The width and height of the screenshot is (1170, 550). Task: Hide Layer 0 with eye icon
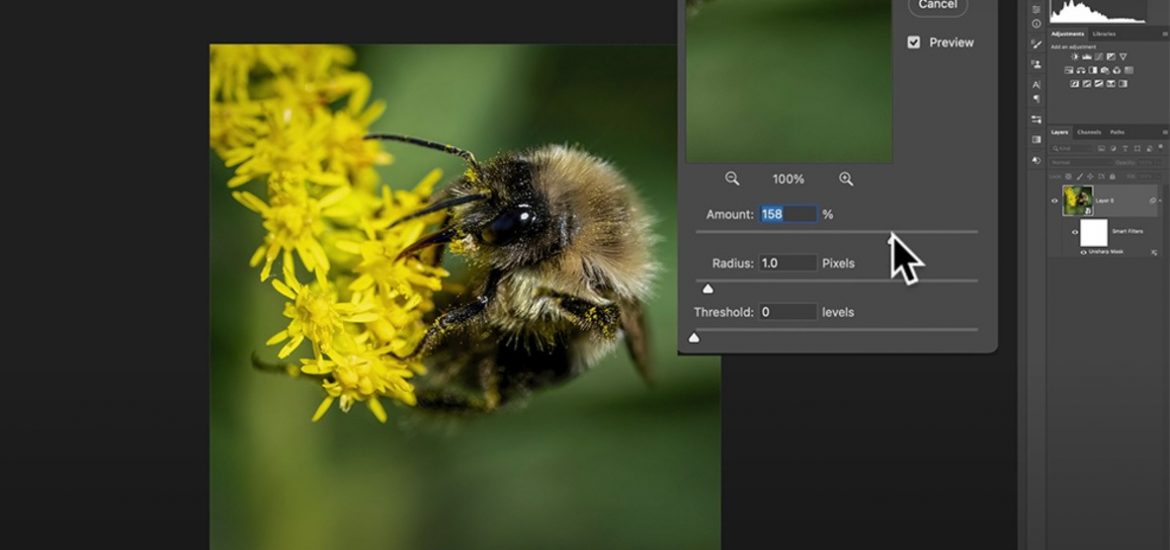pos(1054,200)
